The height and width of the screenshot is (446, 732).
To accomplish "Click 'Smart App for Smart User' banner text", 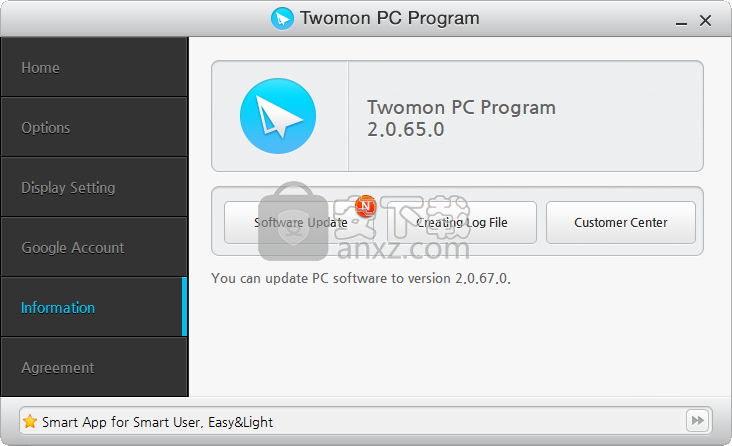I will click(x=157, y=422).
